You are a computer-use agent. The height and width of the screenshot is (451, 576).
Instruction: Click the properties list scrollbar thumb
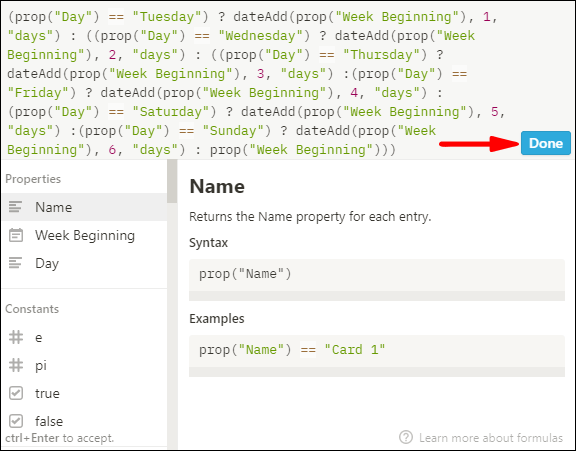172,181
